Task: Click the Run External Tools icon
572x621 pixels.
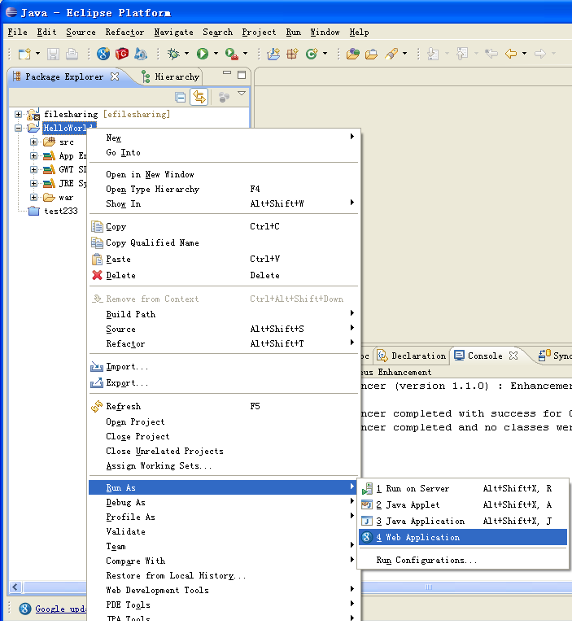Action: coord(231,53)
